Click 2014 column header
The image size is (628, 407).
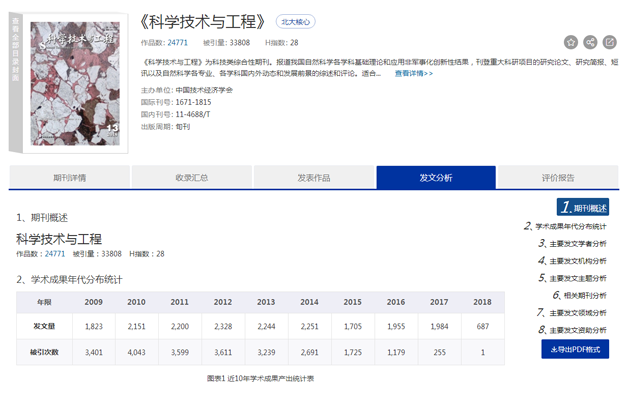click(x=310, y=302)
